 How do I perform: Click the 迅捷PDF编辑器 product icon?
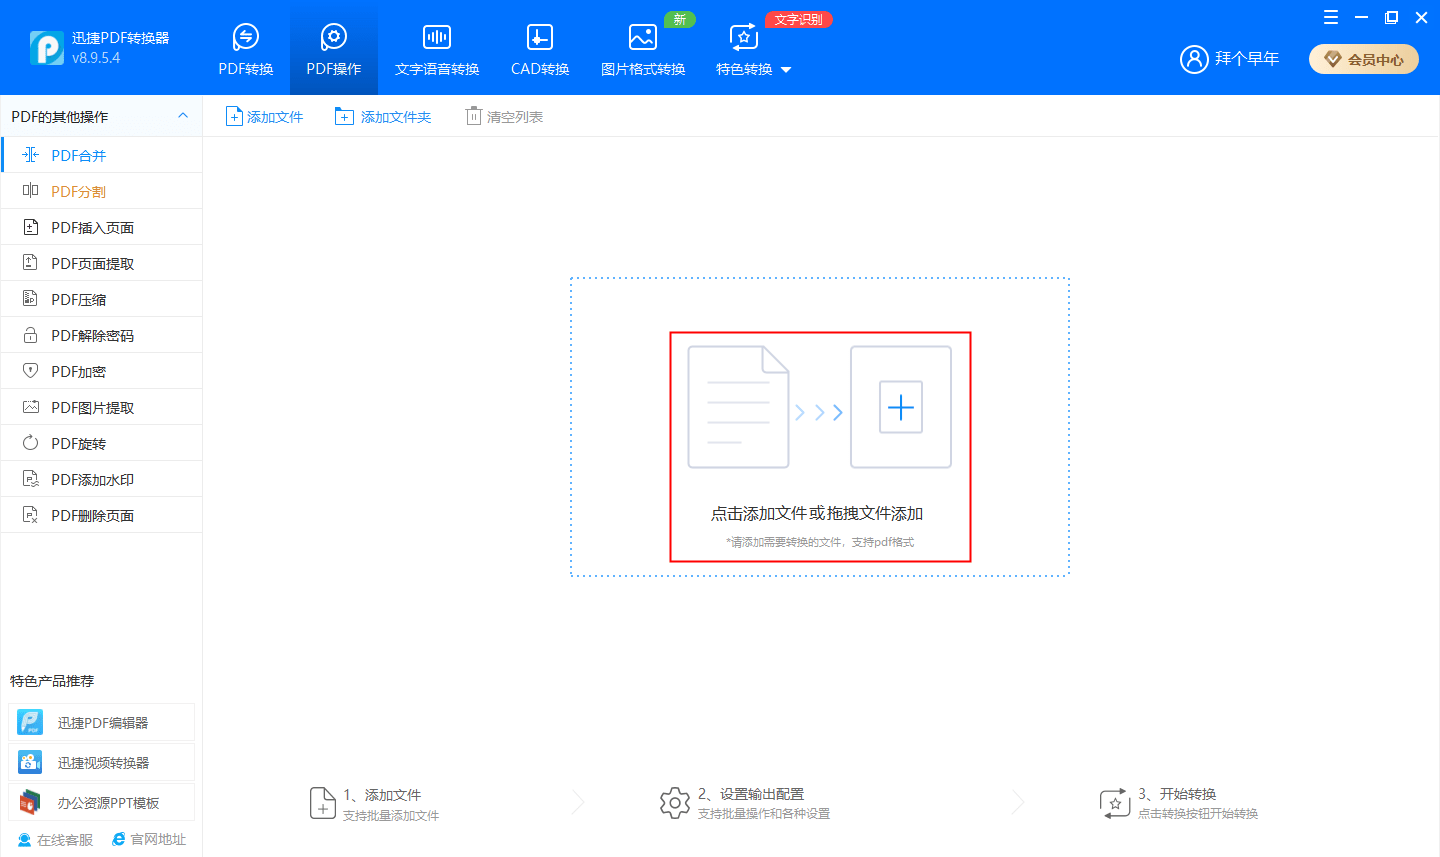tap(31, 722)
